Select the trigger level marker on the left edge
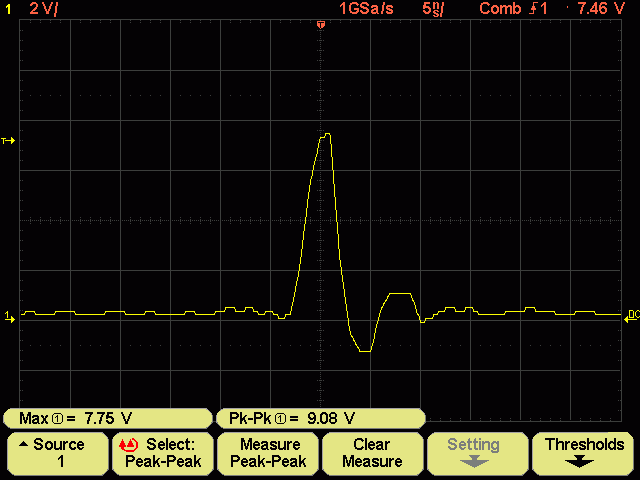This screenshot has height=480, width=640. pyautogui.click(x=8, y=141)
